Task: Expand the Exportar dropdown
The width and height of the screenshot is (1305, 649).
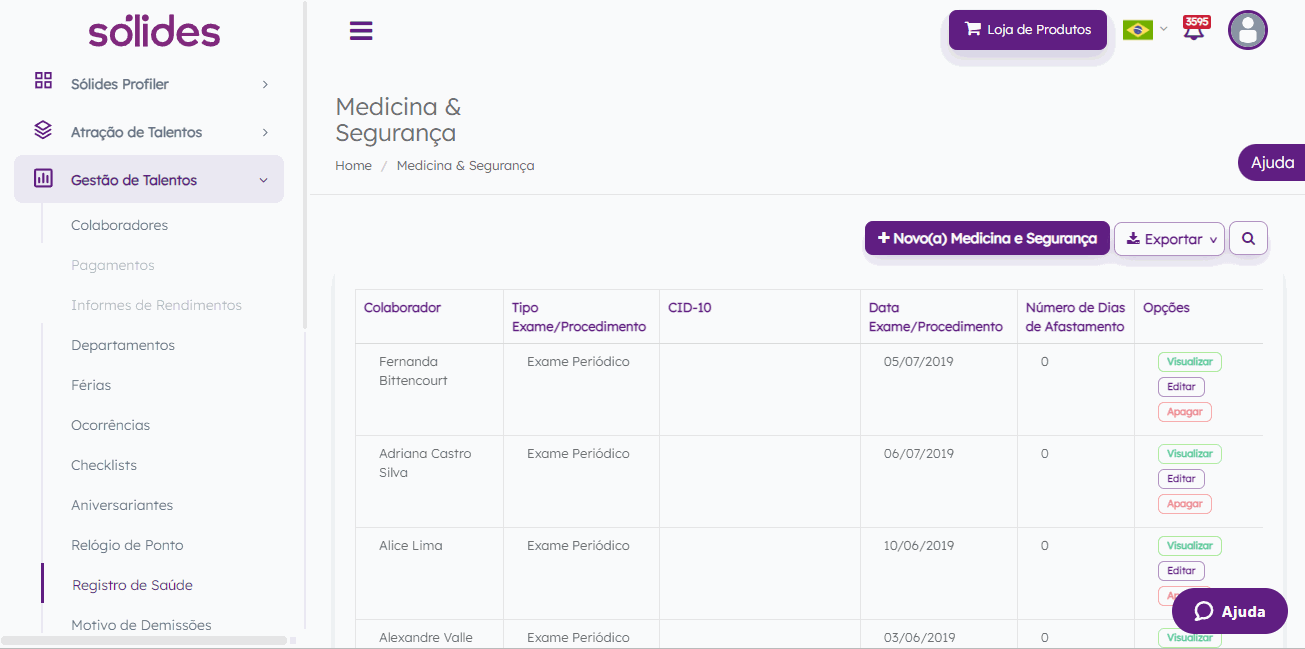Action: 1169,239
